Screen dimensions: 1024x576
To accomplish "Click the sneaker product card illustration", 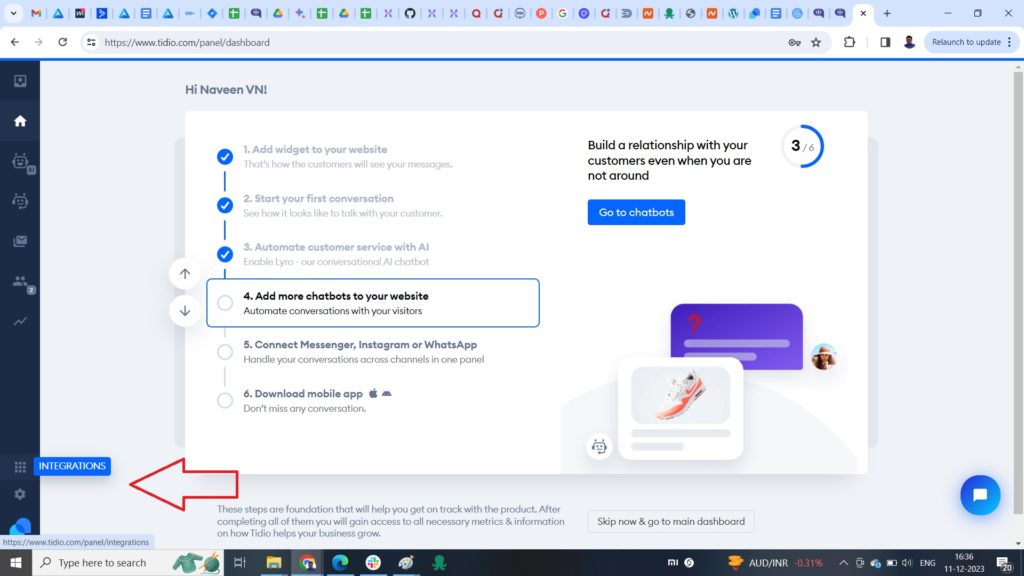I will (680, 408).
